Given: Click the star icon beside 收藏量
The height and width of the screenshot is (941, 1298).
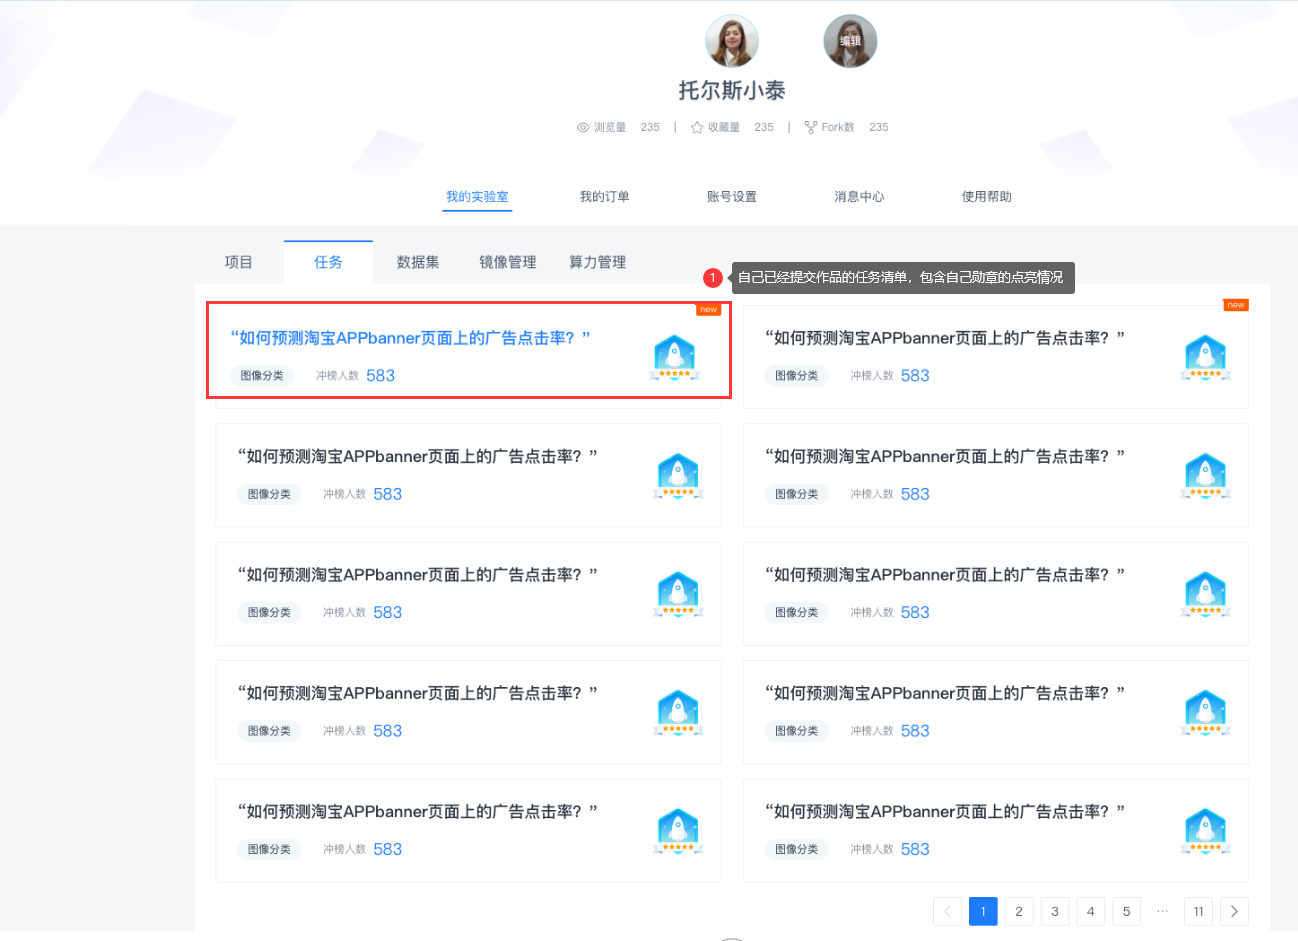Looking at the screenshot, I should click(697, 127).
